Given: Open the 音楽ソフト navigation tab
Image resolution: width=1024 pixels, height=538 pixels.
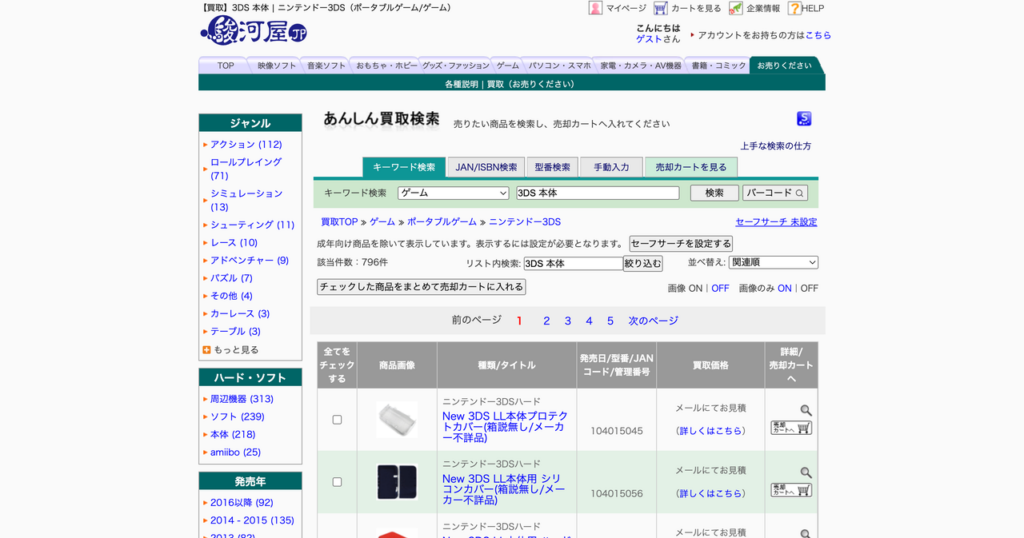Looking at the screenshot, I should (x=326, y=65).
